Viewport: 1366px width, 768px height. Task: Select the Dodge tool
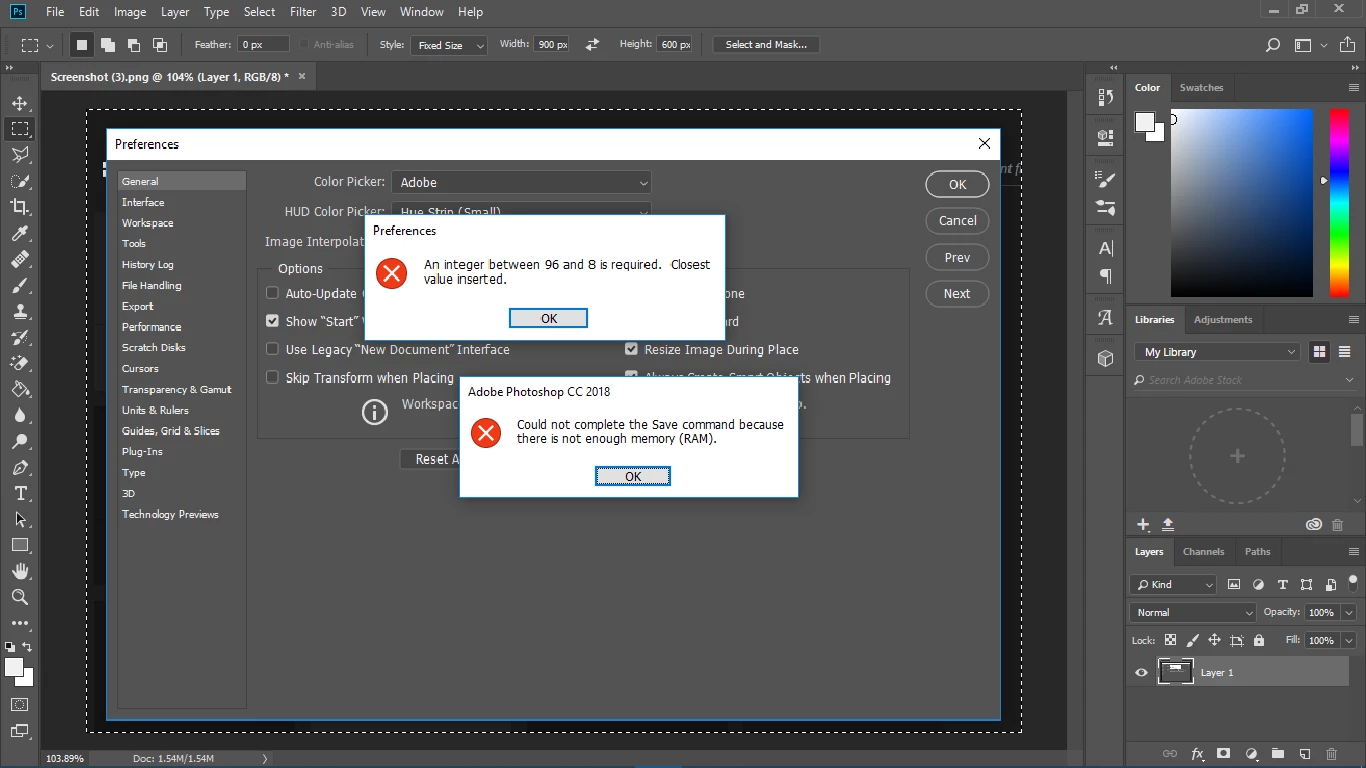coord(19,441)
